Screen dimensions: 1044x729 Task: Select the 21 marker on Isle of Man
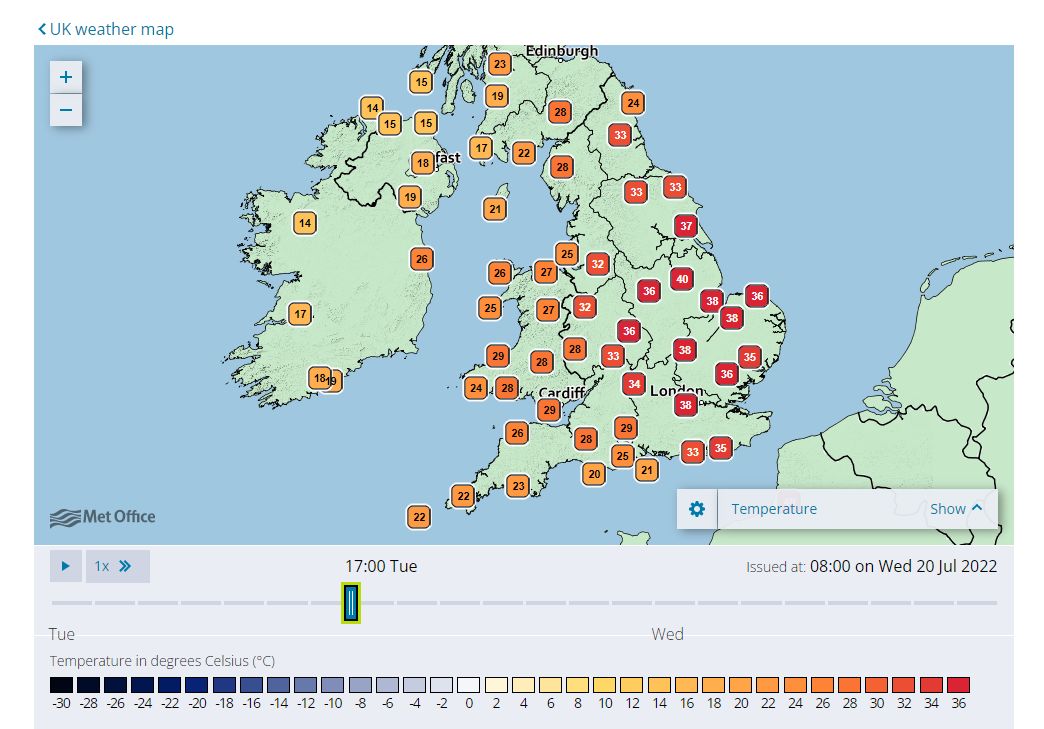tap(495, 209)
